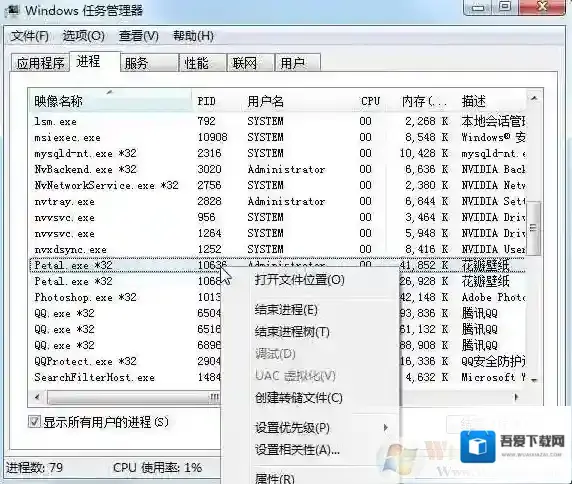
Task: Select QQ.exe with PID 6504
Action: [x=124, y=313]
